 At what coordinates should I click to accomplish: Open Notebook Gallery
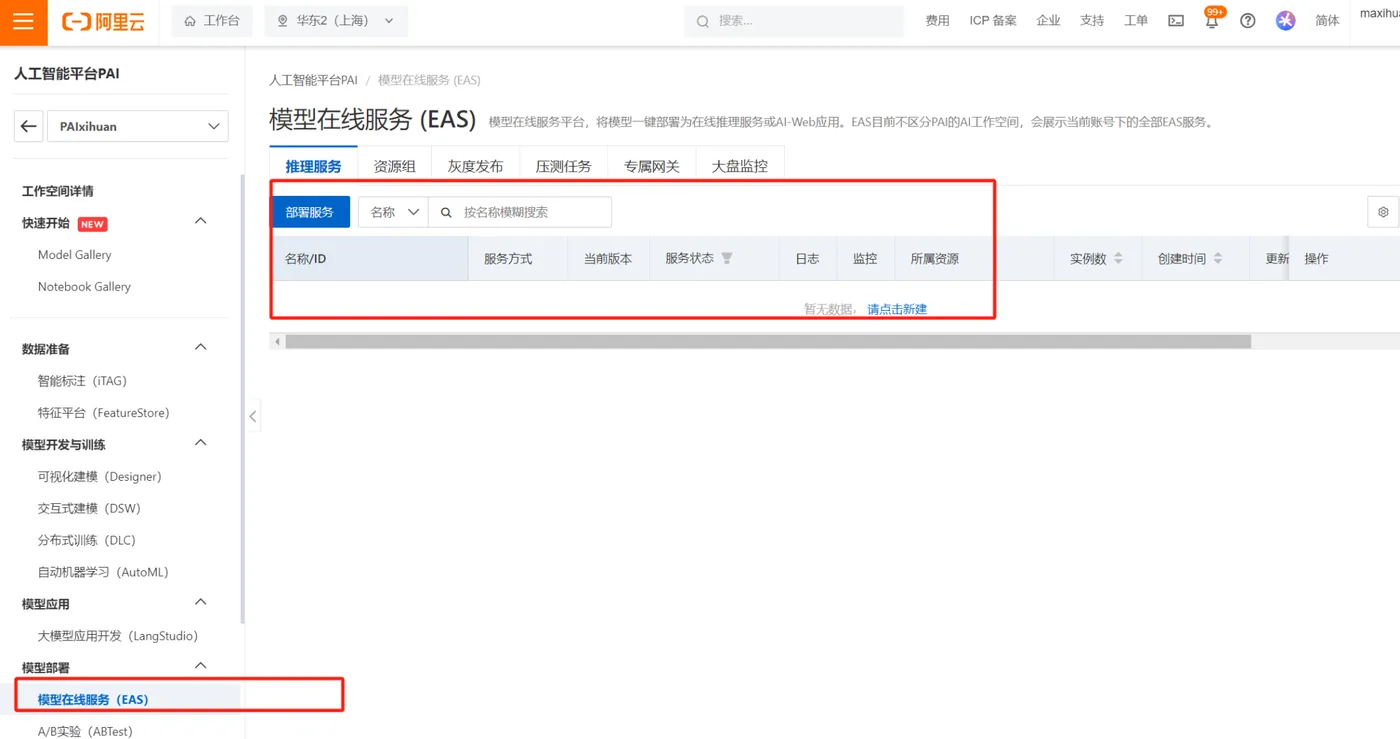tap(84, 287)
